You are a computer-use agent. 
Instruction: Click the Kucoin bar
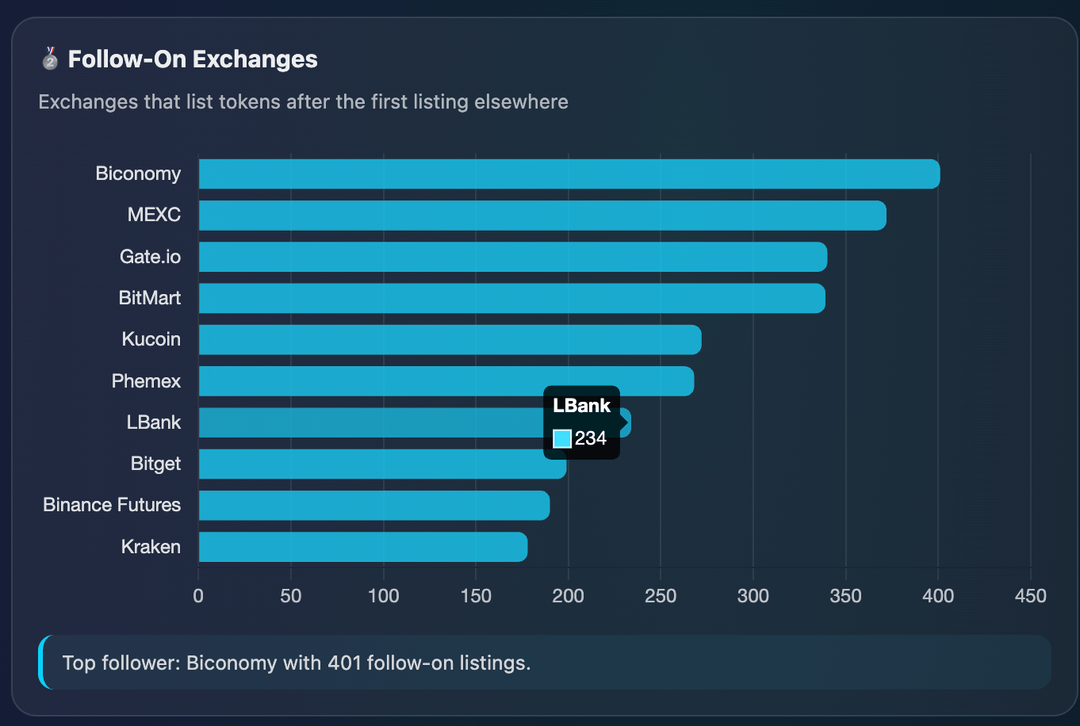(x=449, y=339)
